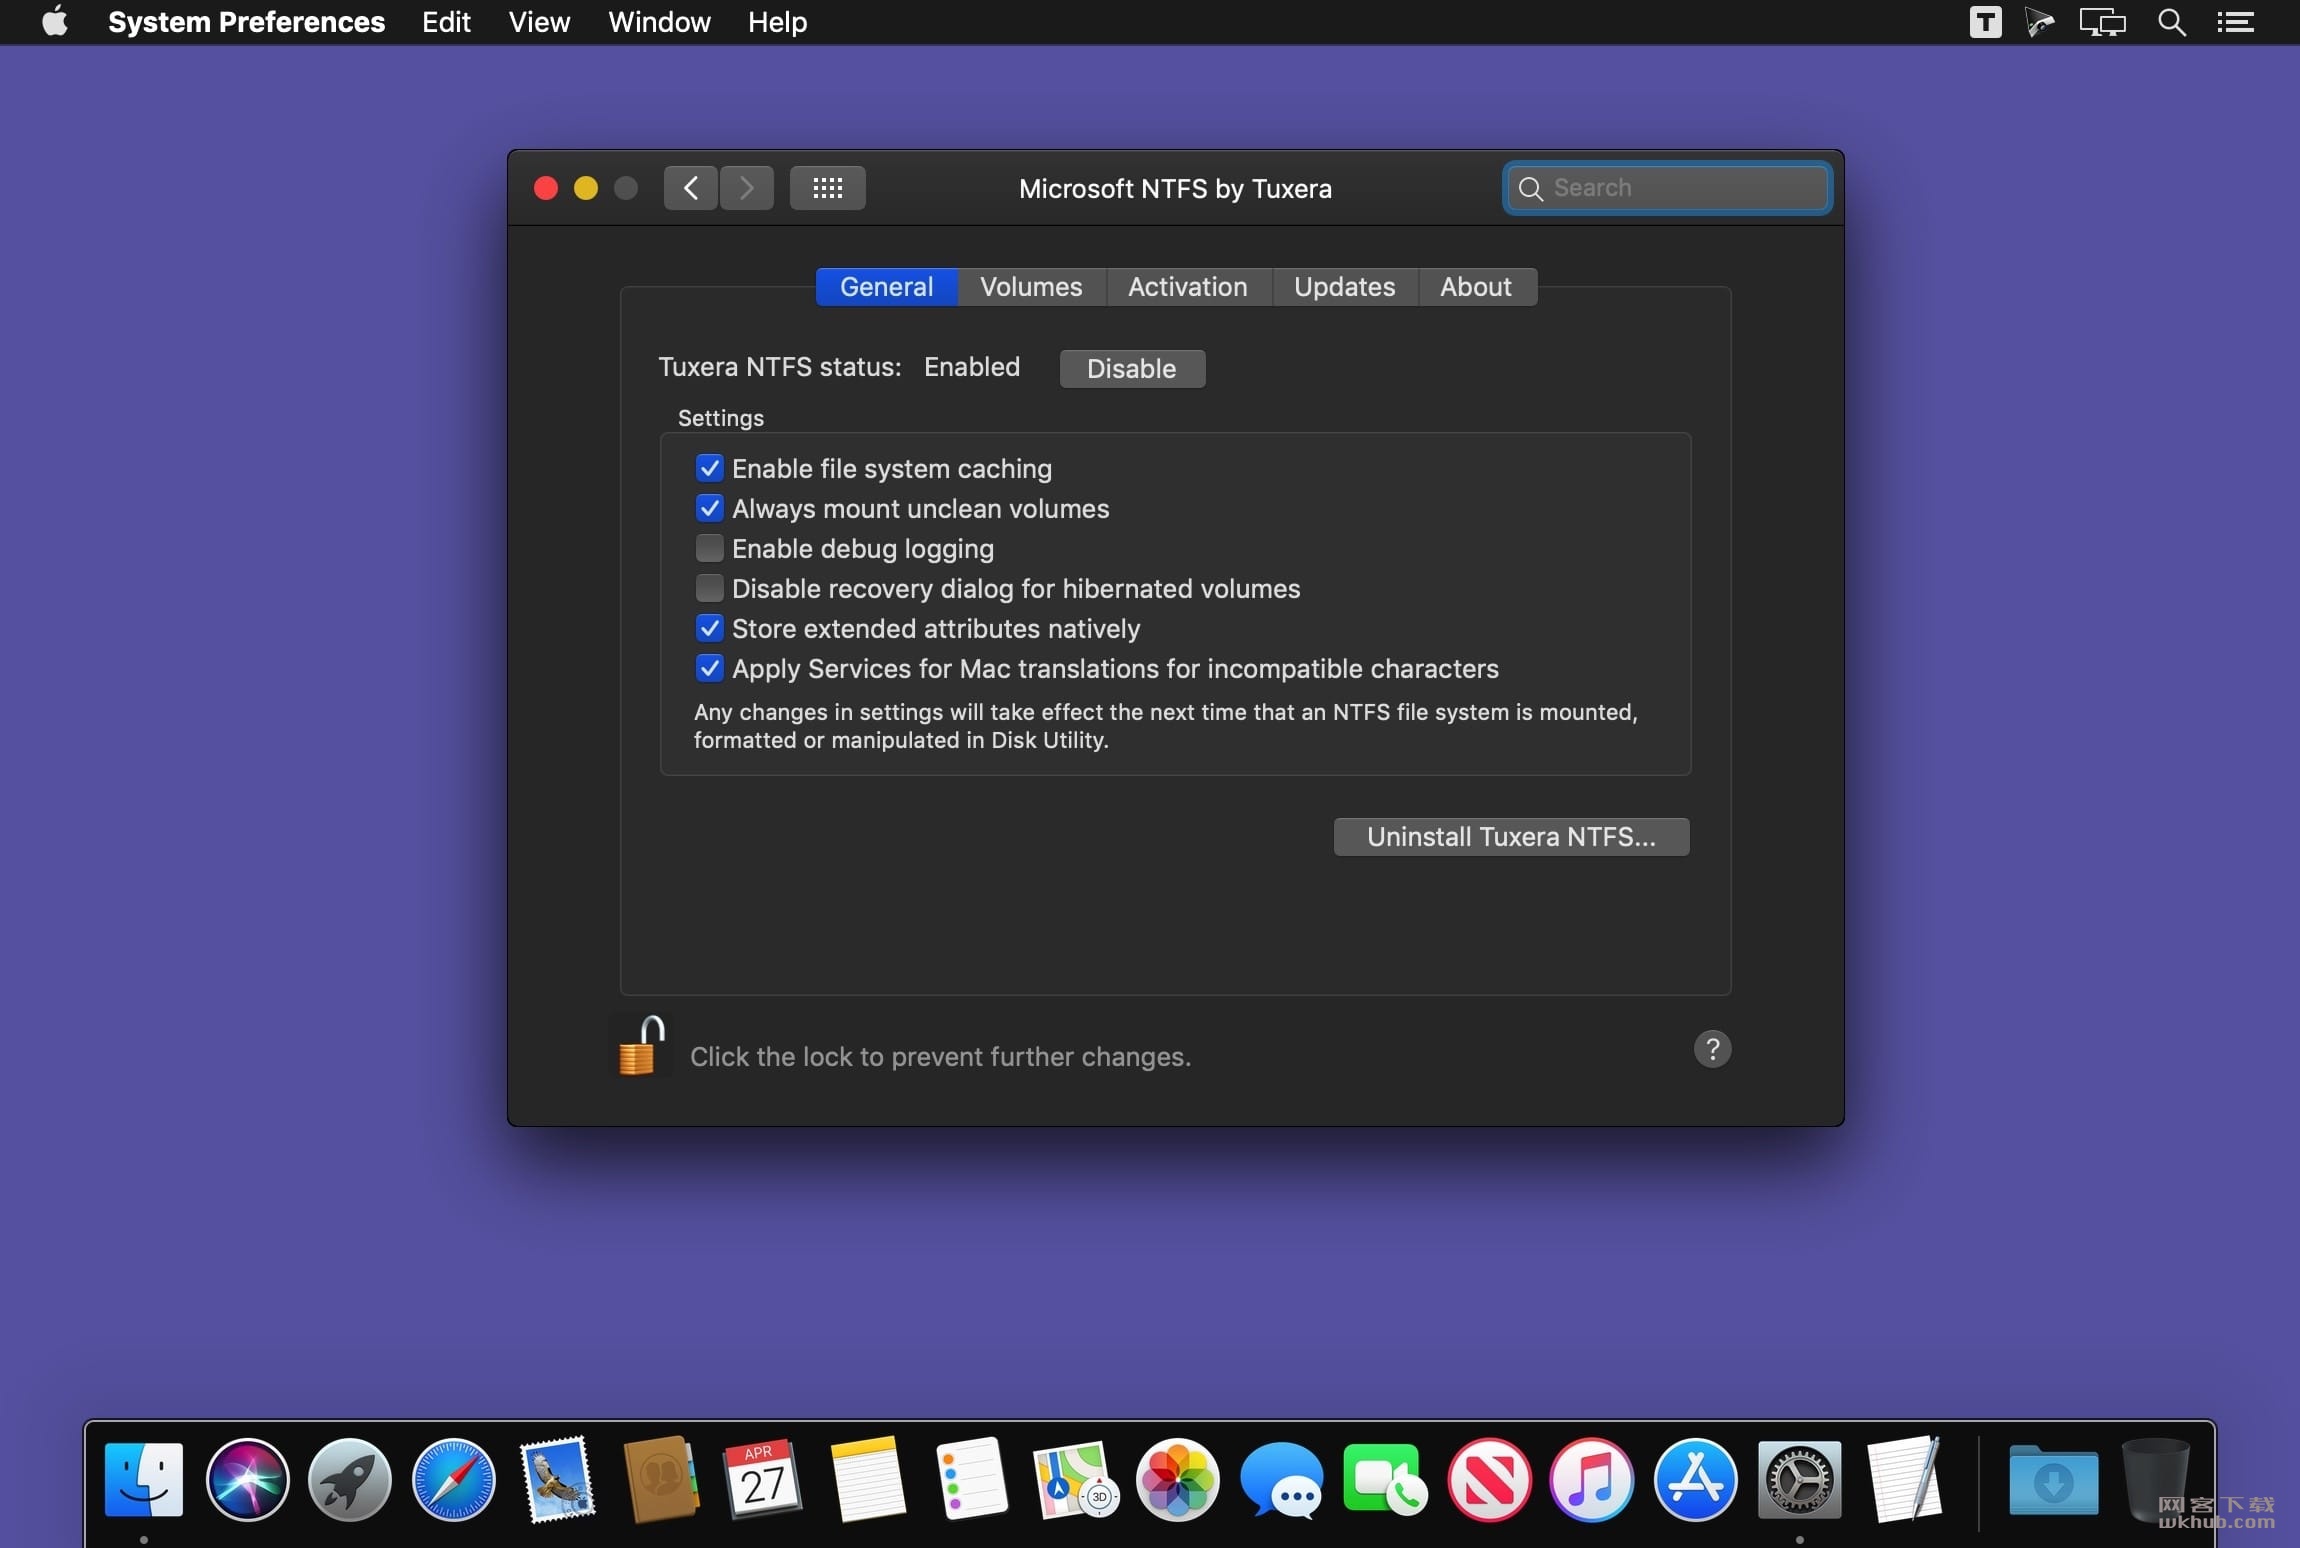2300x1548 pixels.
Task: Switch to the About tab
Action: coord(1476,287)
